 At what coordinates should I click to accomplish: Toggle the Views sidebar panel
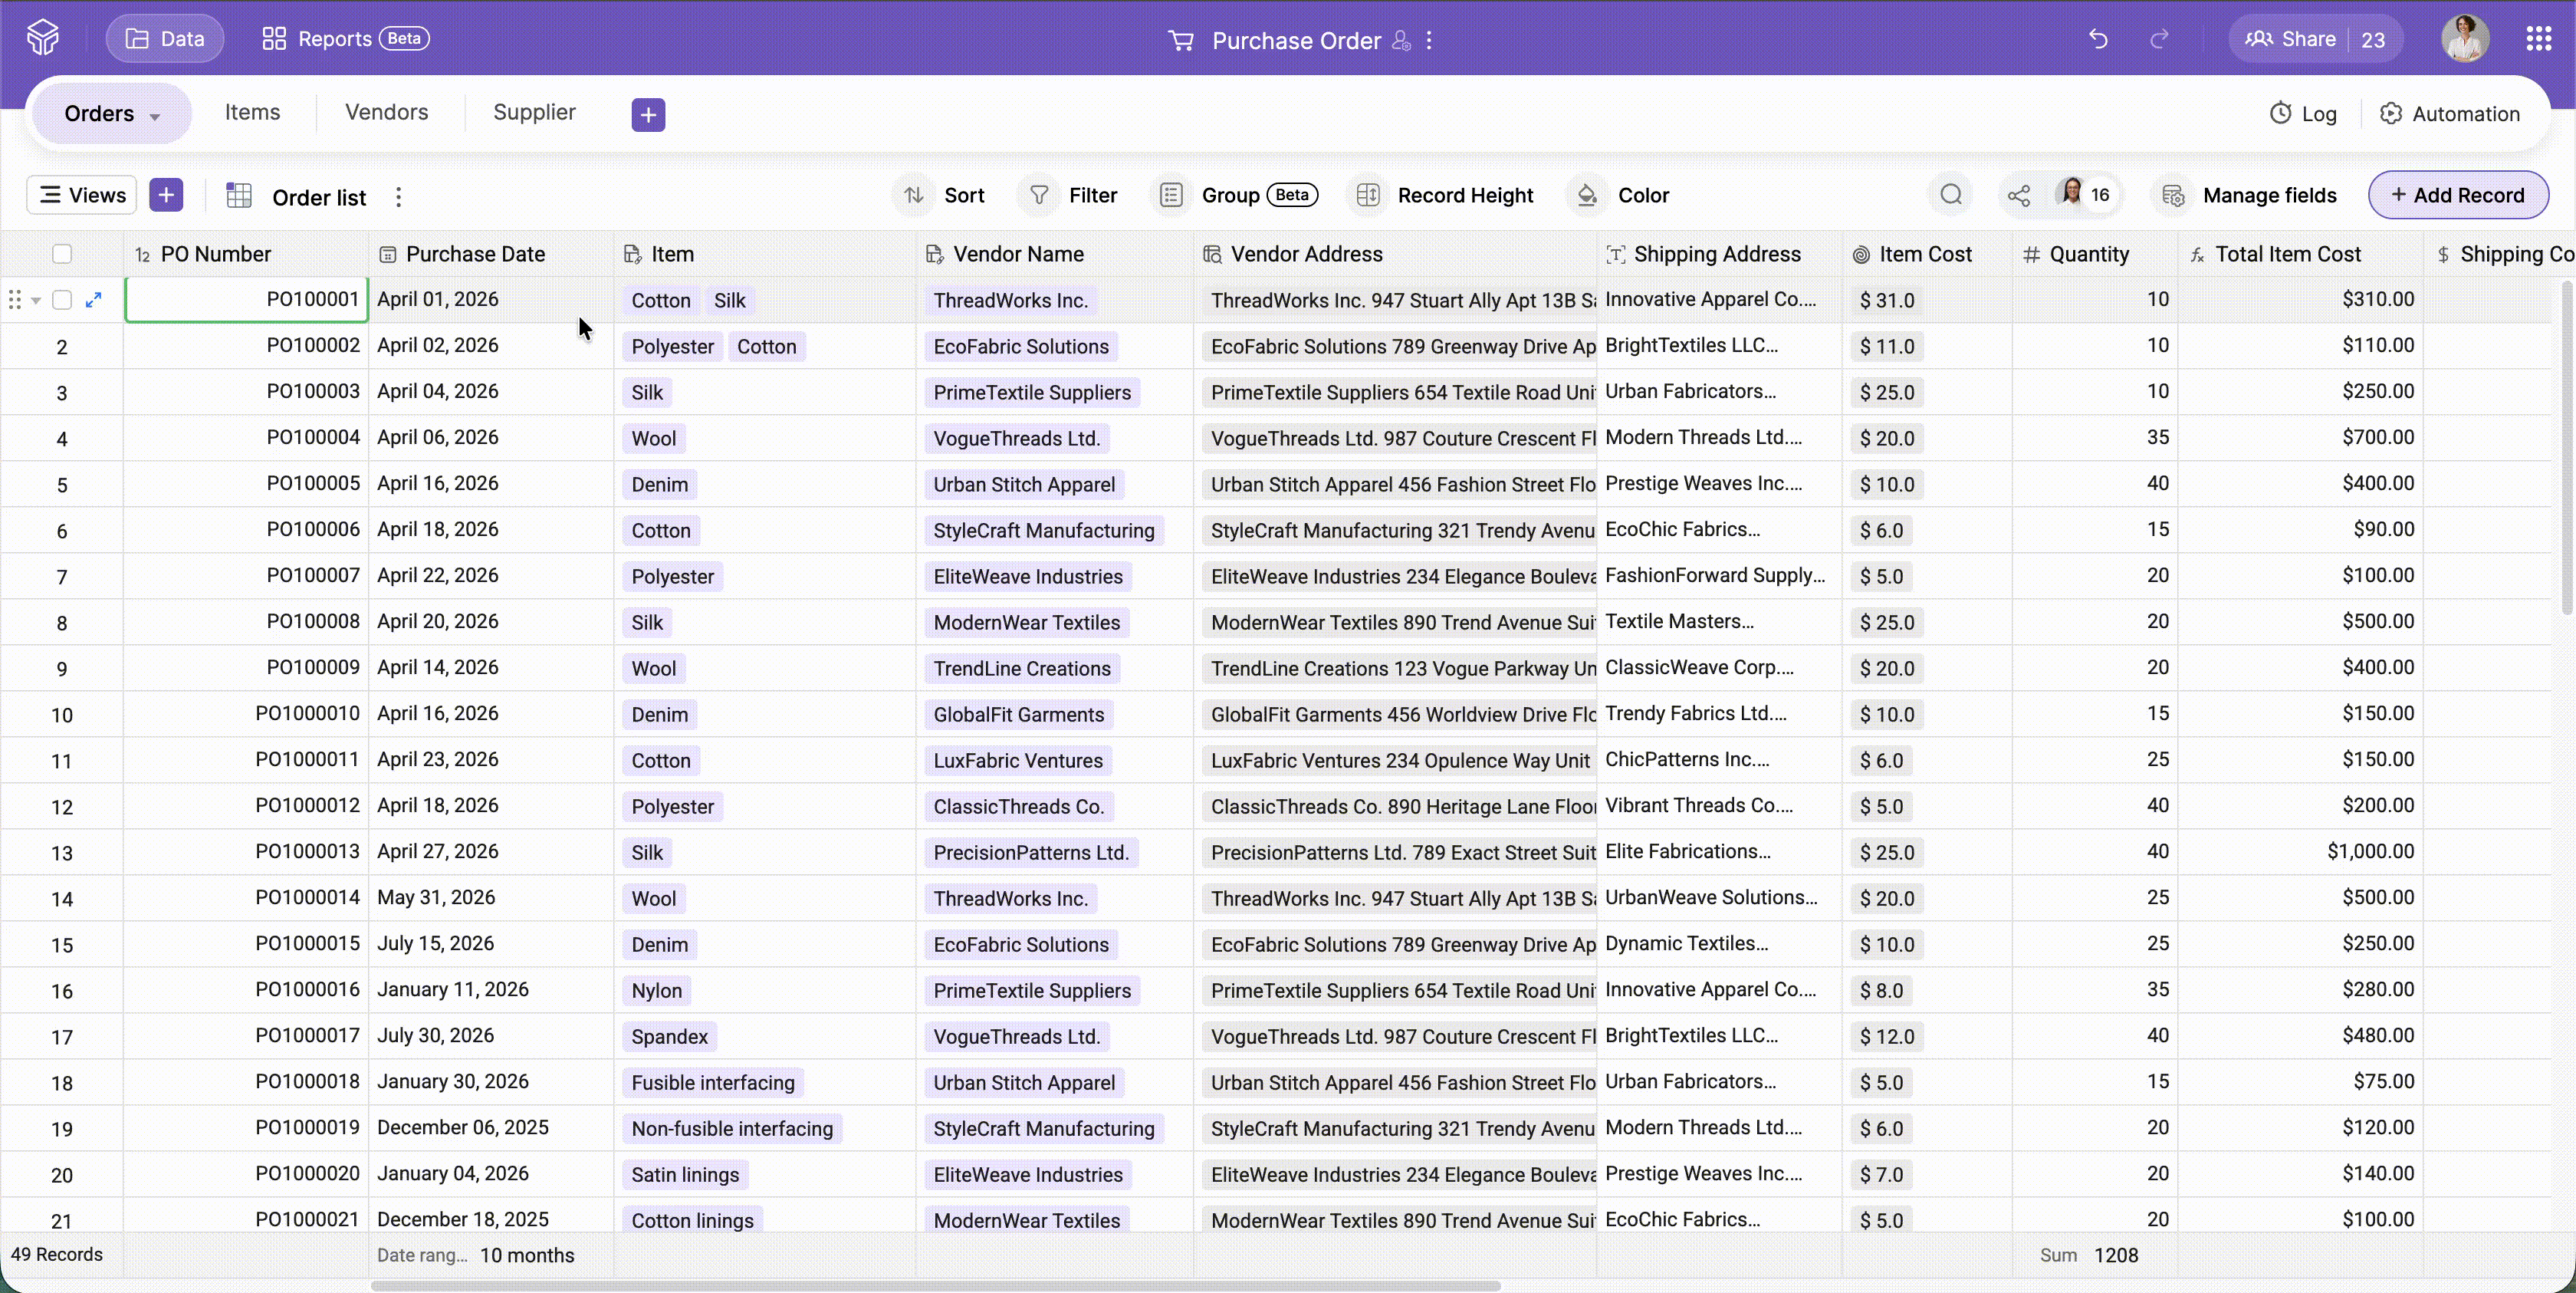83,195
